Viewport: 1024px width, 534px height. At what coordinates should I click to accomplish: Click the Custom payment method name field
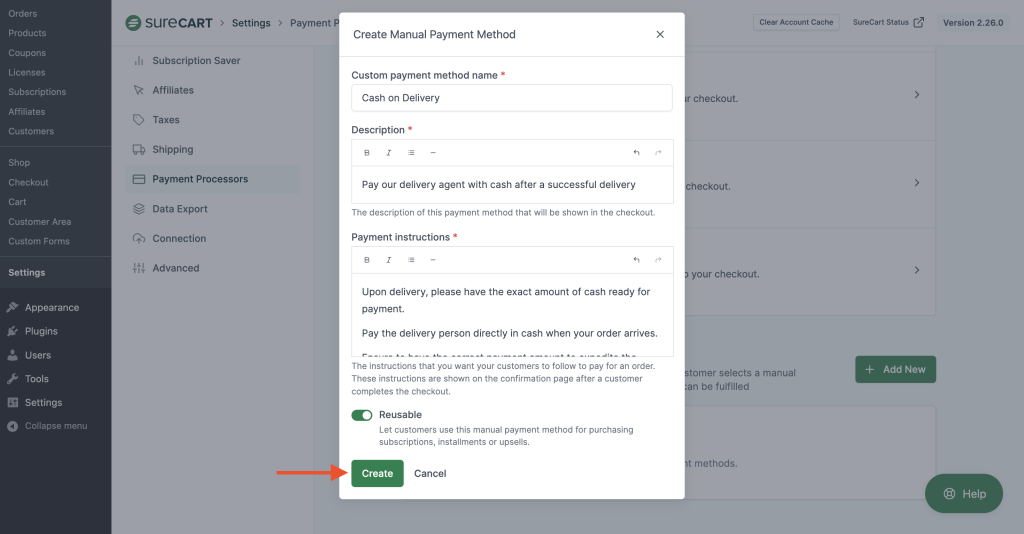[511, 98]
